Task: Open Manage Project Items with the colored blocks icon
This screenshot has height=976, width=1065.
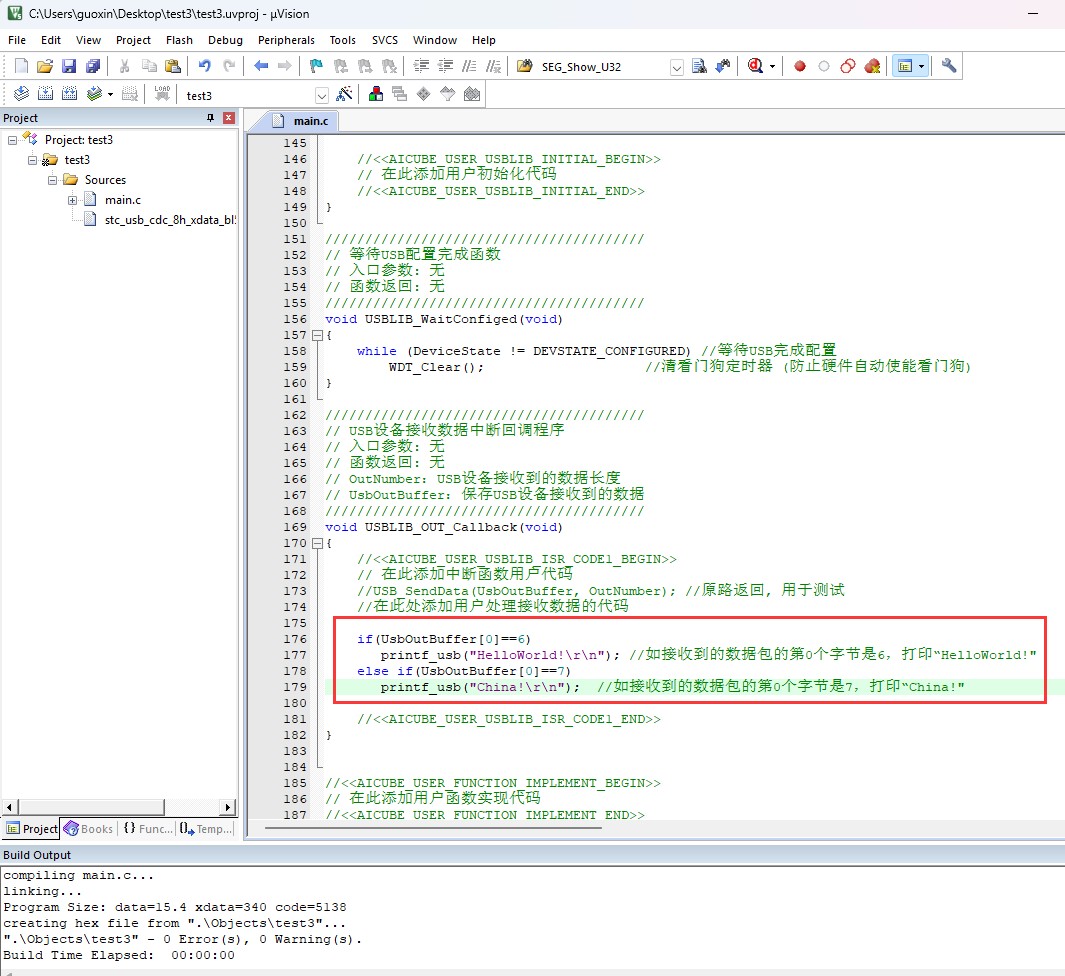Action: [376, 94]
